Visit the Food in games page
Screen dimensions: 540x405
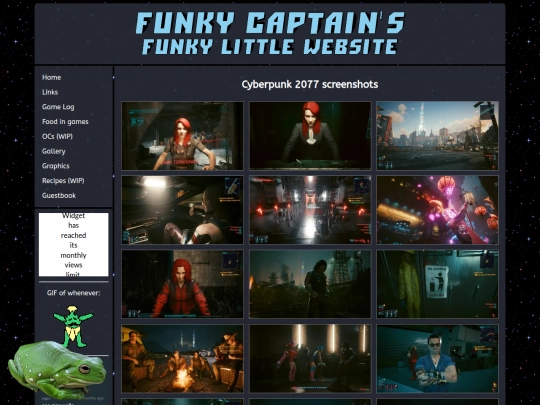[x=65, y=122]
